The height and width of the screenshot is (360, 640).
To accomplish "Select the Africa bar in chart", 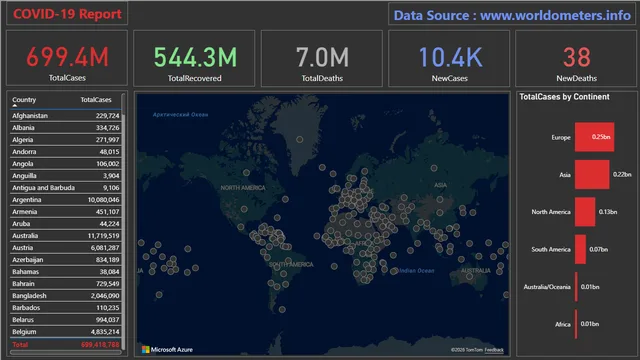I will (576, 324).
